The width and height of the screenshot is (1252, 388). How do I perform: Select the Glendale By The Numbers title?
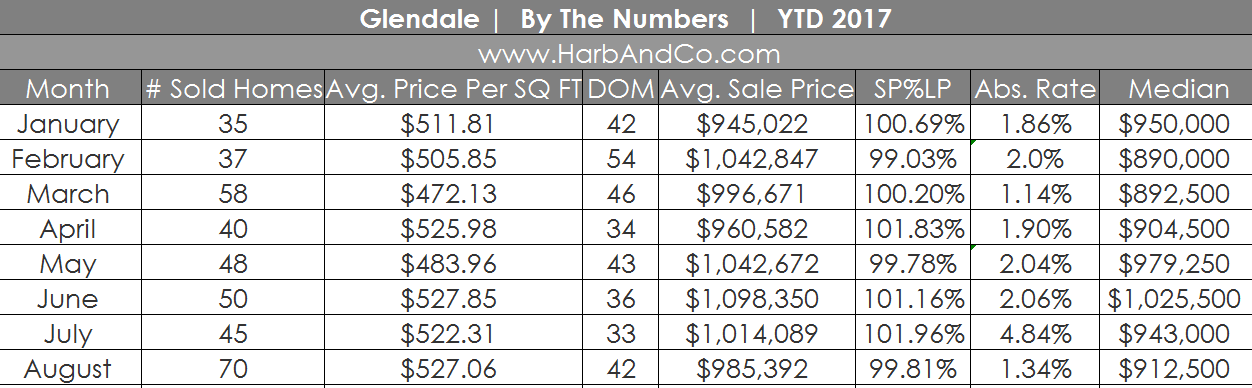click(626, 18)
